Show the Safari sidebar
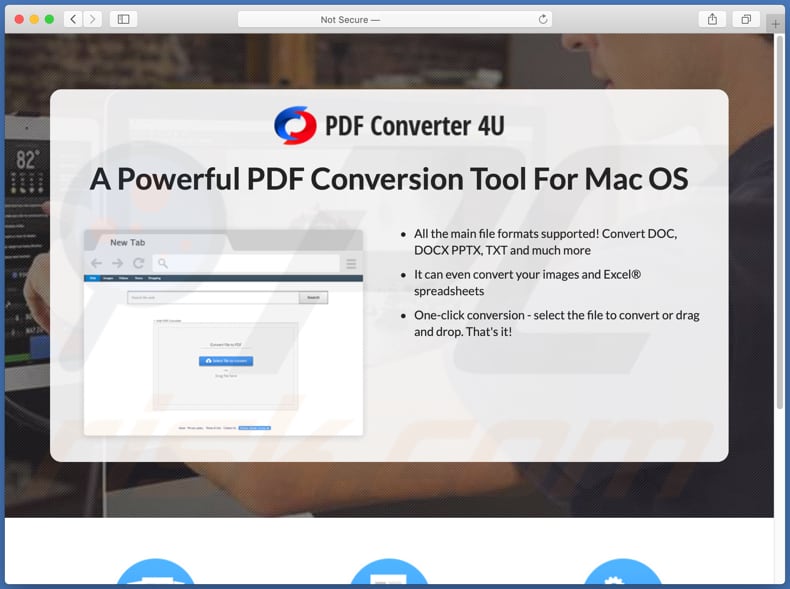This screenshot has width=790, height=589. tap(123, 19)
